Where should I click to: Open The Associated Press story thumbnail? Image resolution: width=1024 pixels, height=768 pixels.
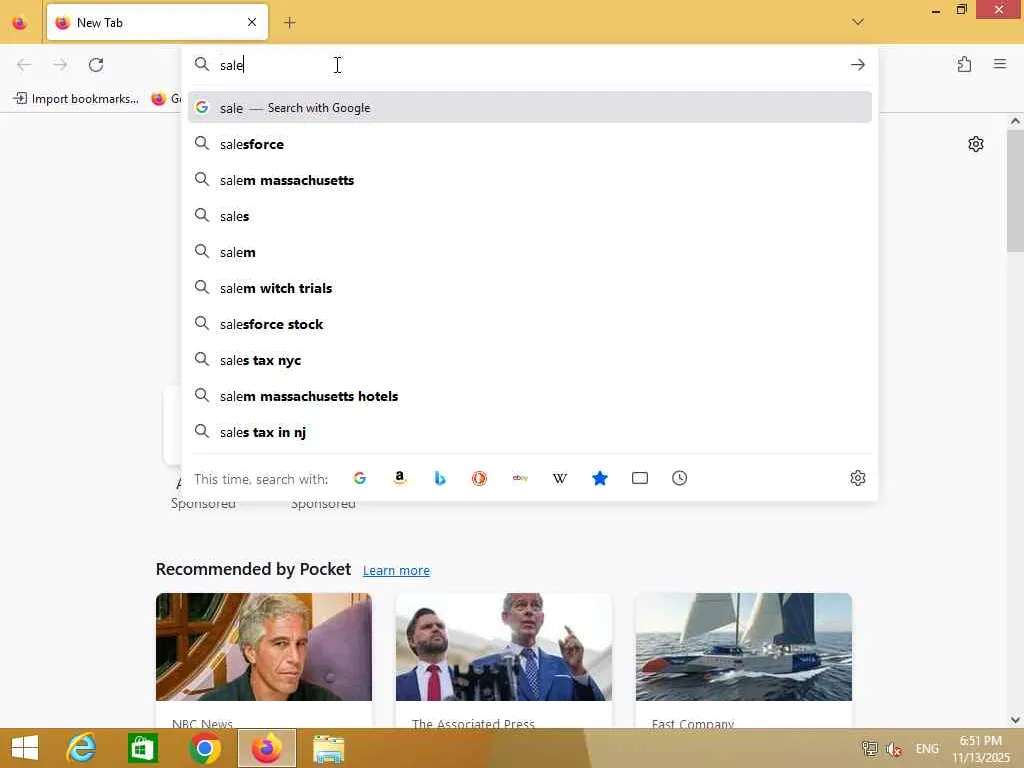[x=504, y=647]
